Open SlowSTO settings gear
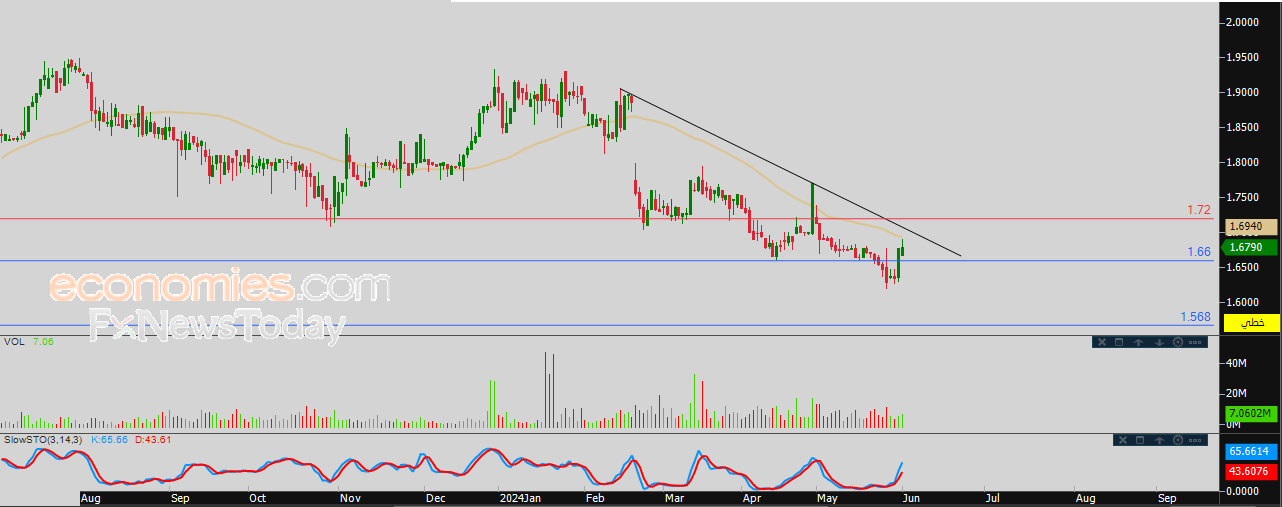 pos(1178,440)
